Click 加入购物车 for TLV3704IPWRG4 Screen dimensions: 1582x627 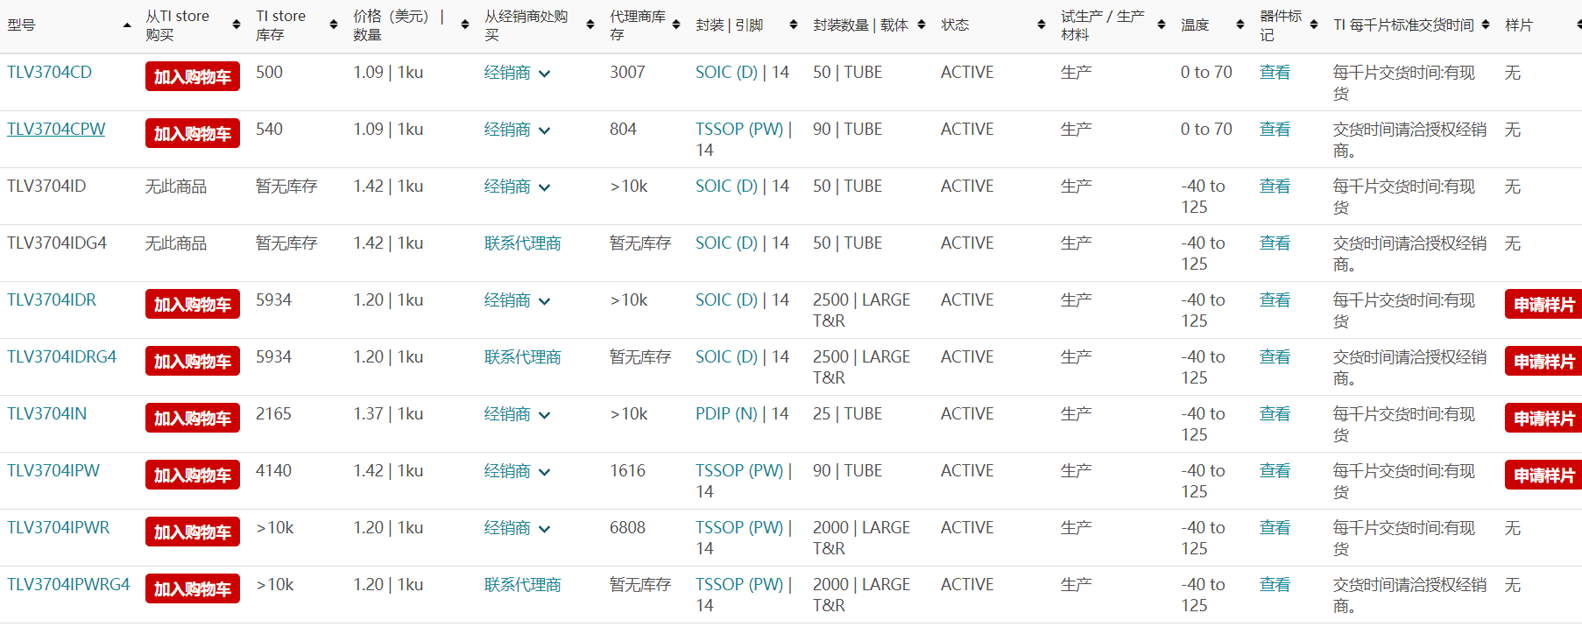point(192,589)
